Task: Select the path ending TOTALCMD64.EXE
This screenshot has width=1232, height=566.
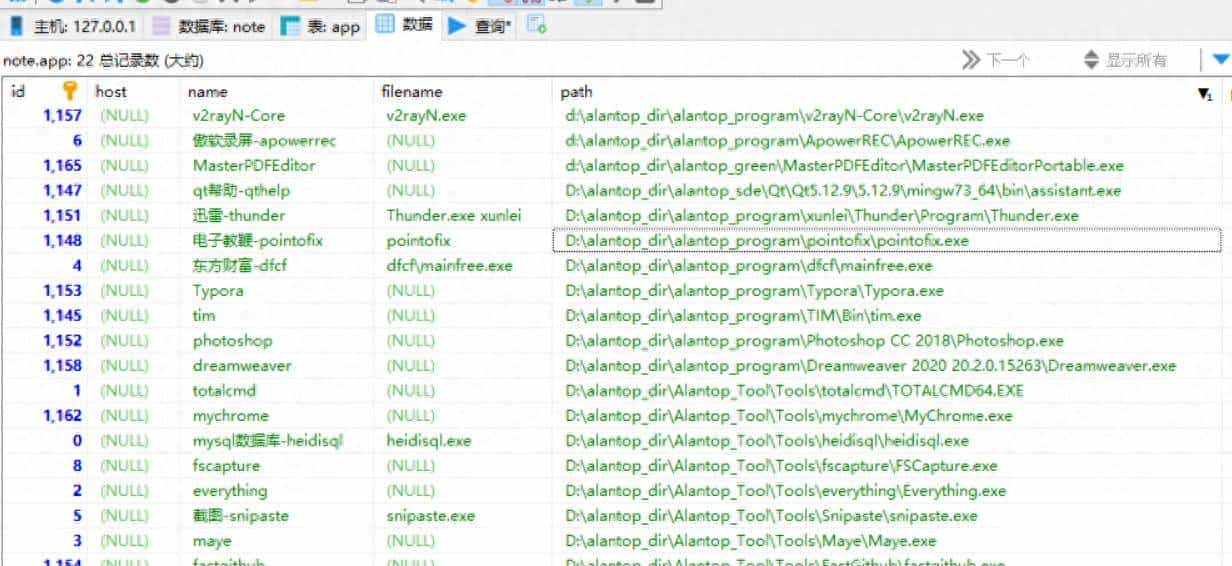Action: (794, 391)
